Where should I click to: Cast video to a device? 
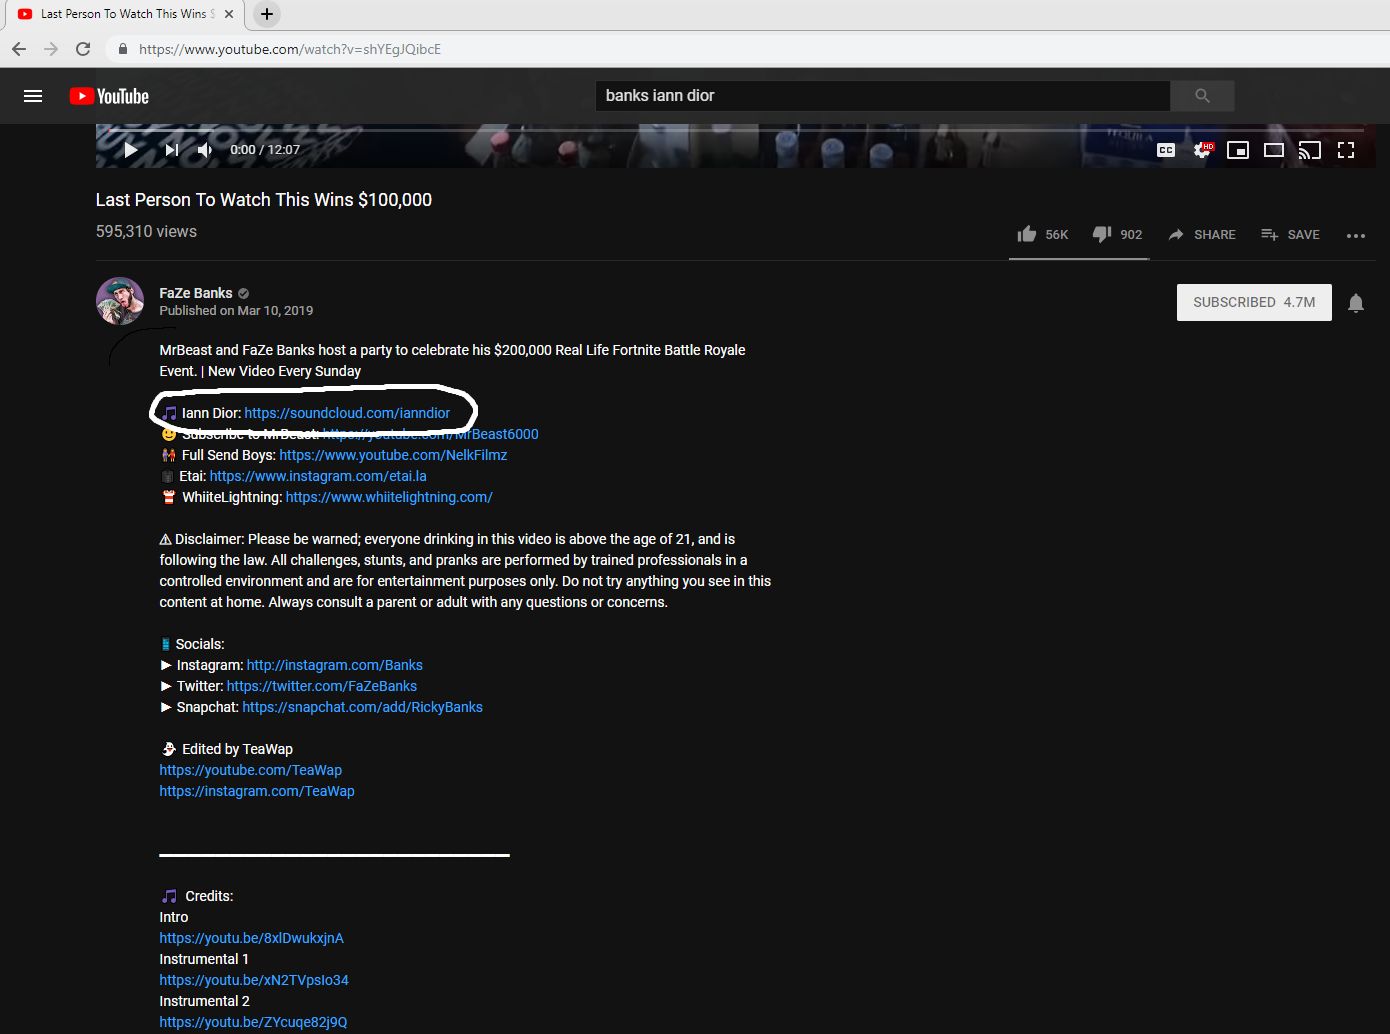(1310, 150)
